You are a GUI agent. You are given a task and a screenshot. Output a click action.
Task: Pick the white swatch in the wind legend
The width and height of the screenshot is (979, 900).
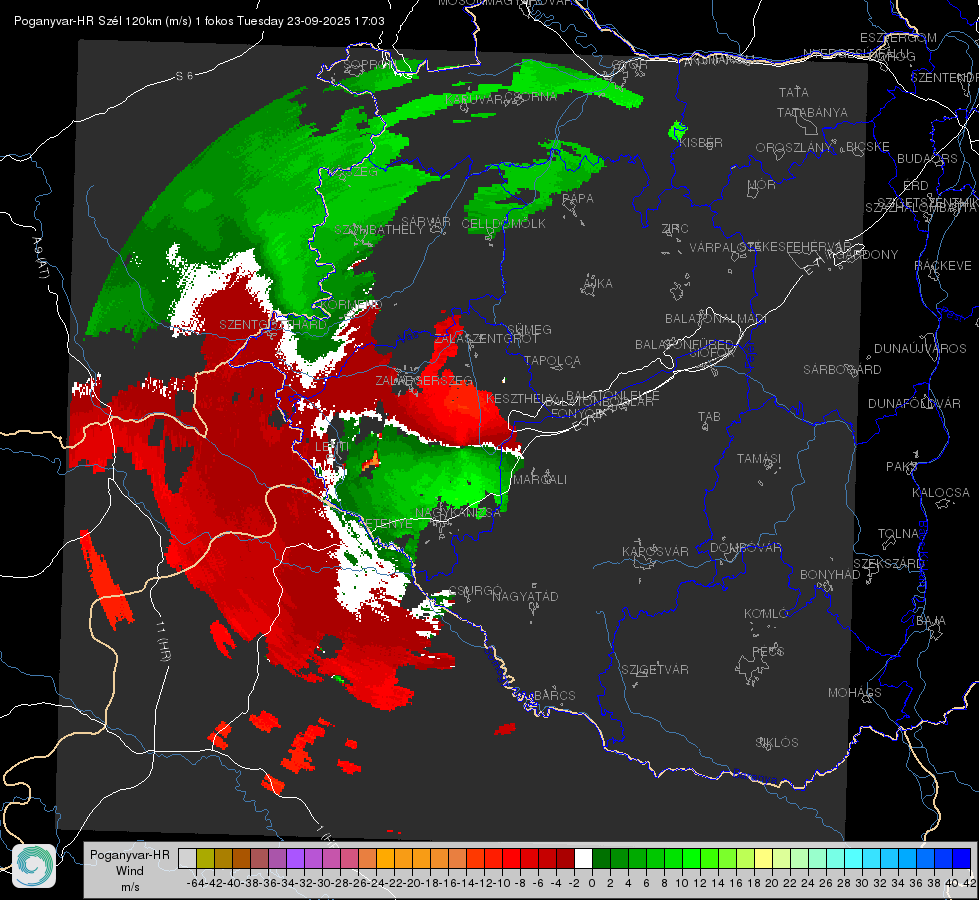(x=583, y=859)
